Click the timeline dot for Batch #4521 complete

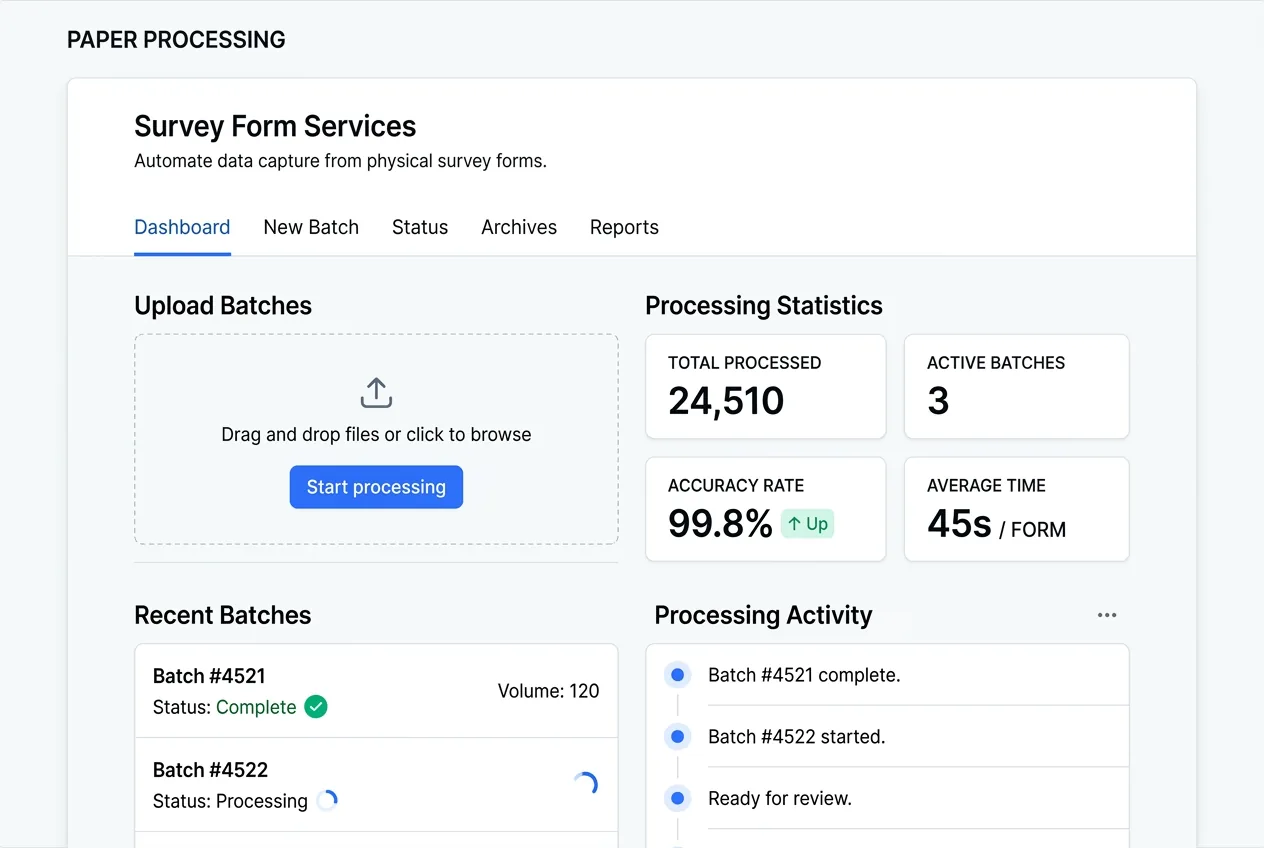[677, 675]
